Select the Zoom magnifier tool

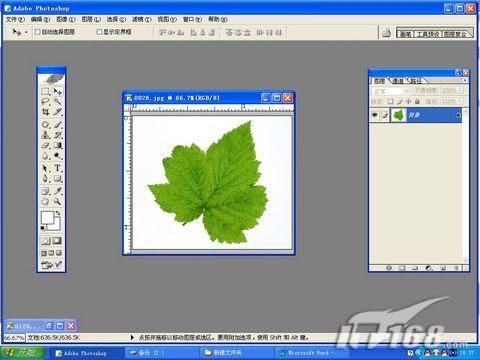point(58,201)
